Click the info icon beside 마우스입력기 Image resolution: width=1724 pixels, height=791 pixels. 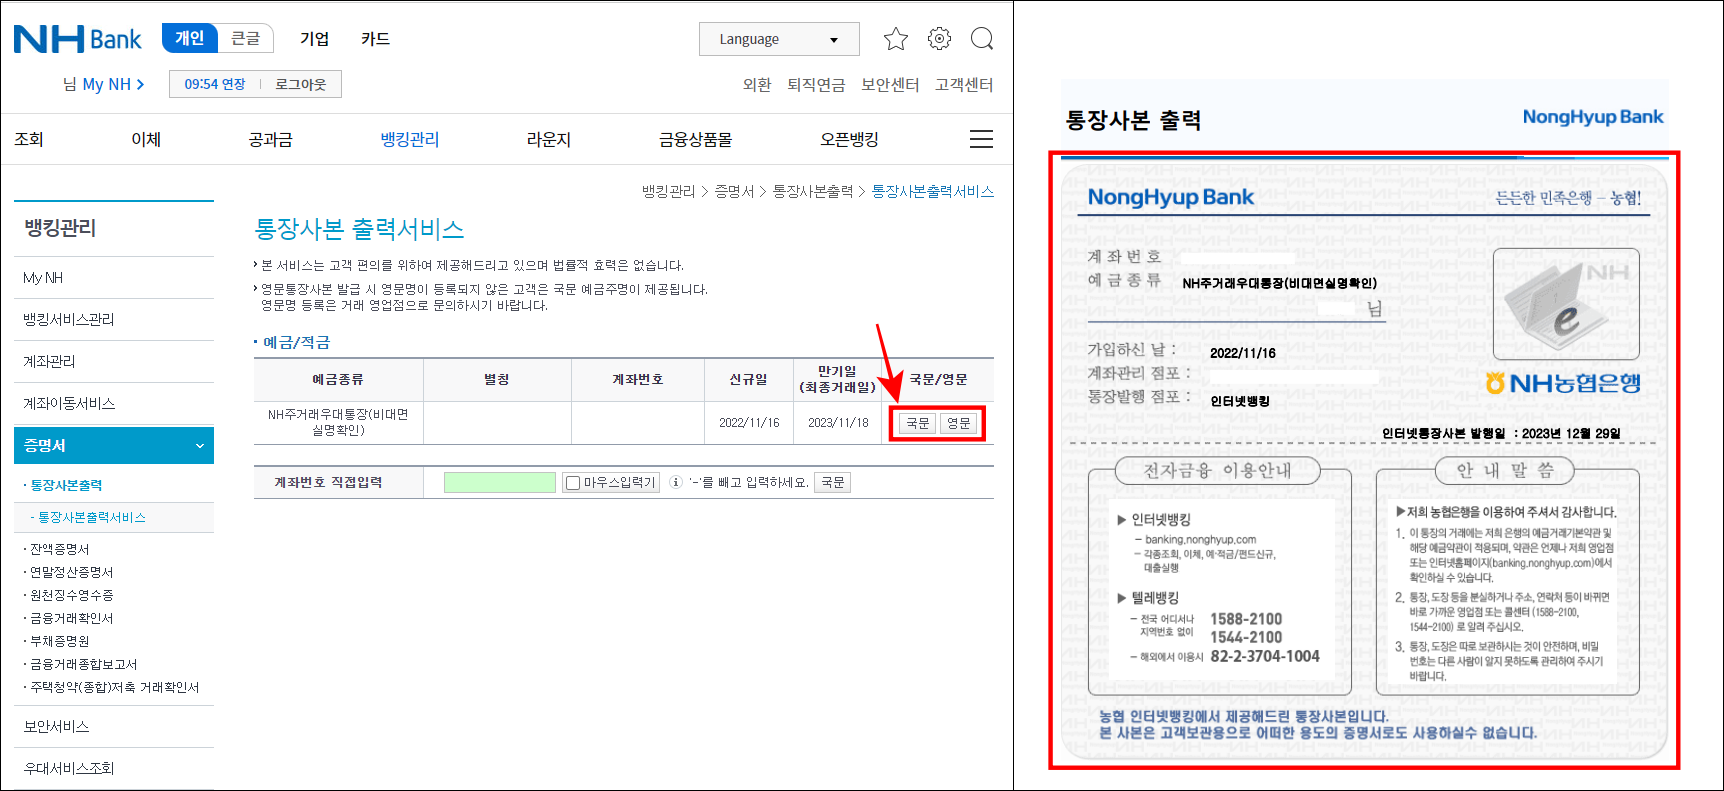pyautogui.click(x=676, y=482)
